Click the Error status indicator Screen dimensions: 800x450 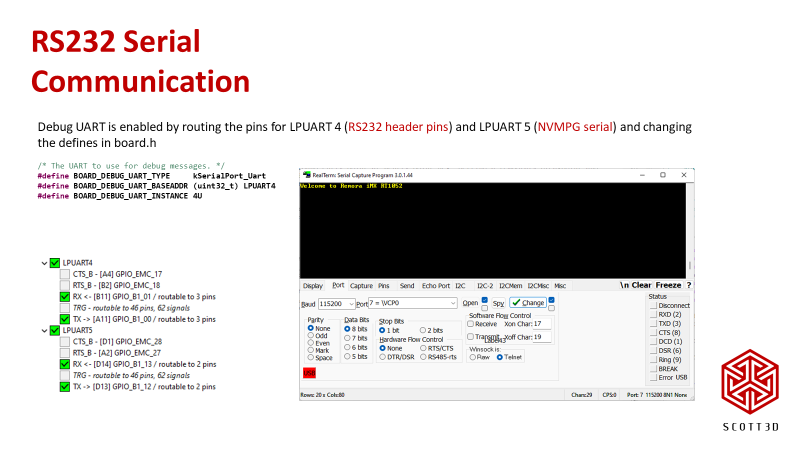point(653,378)
